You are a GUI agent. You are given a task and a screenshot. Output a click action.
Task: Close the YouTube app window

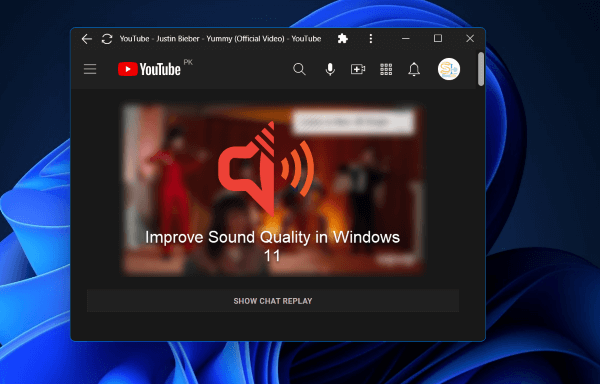point(470,38)
